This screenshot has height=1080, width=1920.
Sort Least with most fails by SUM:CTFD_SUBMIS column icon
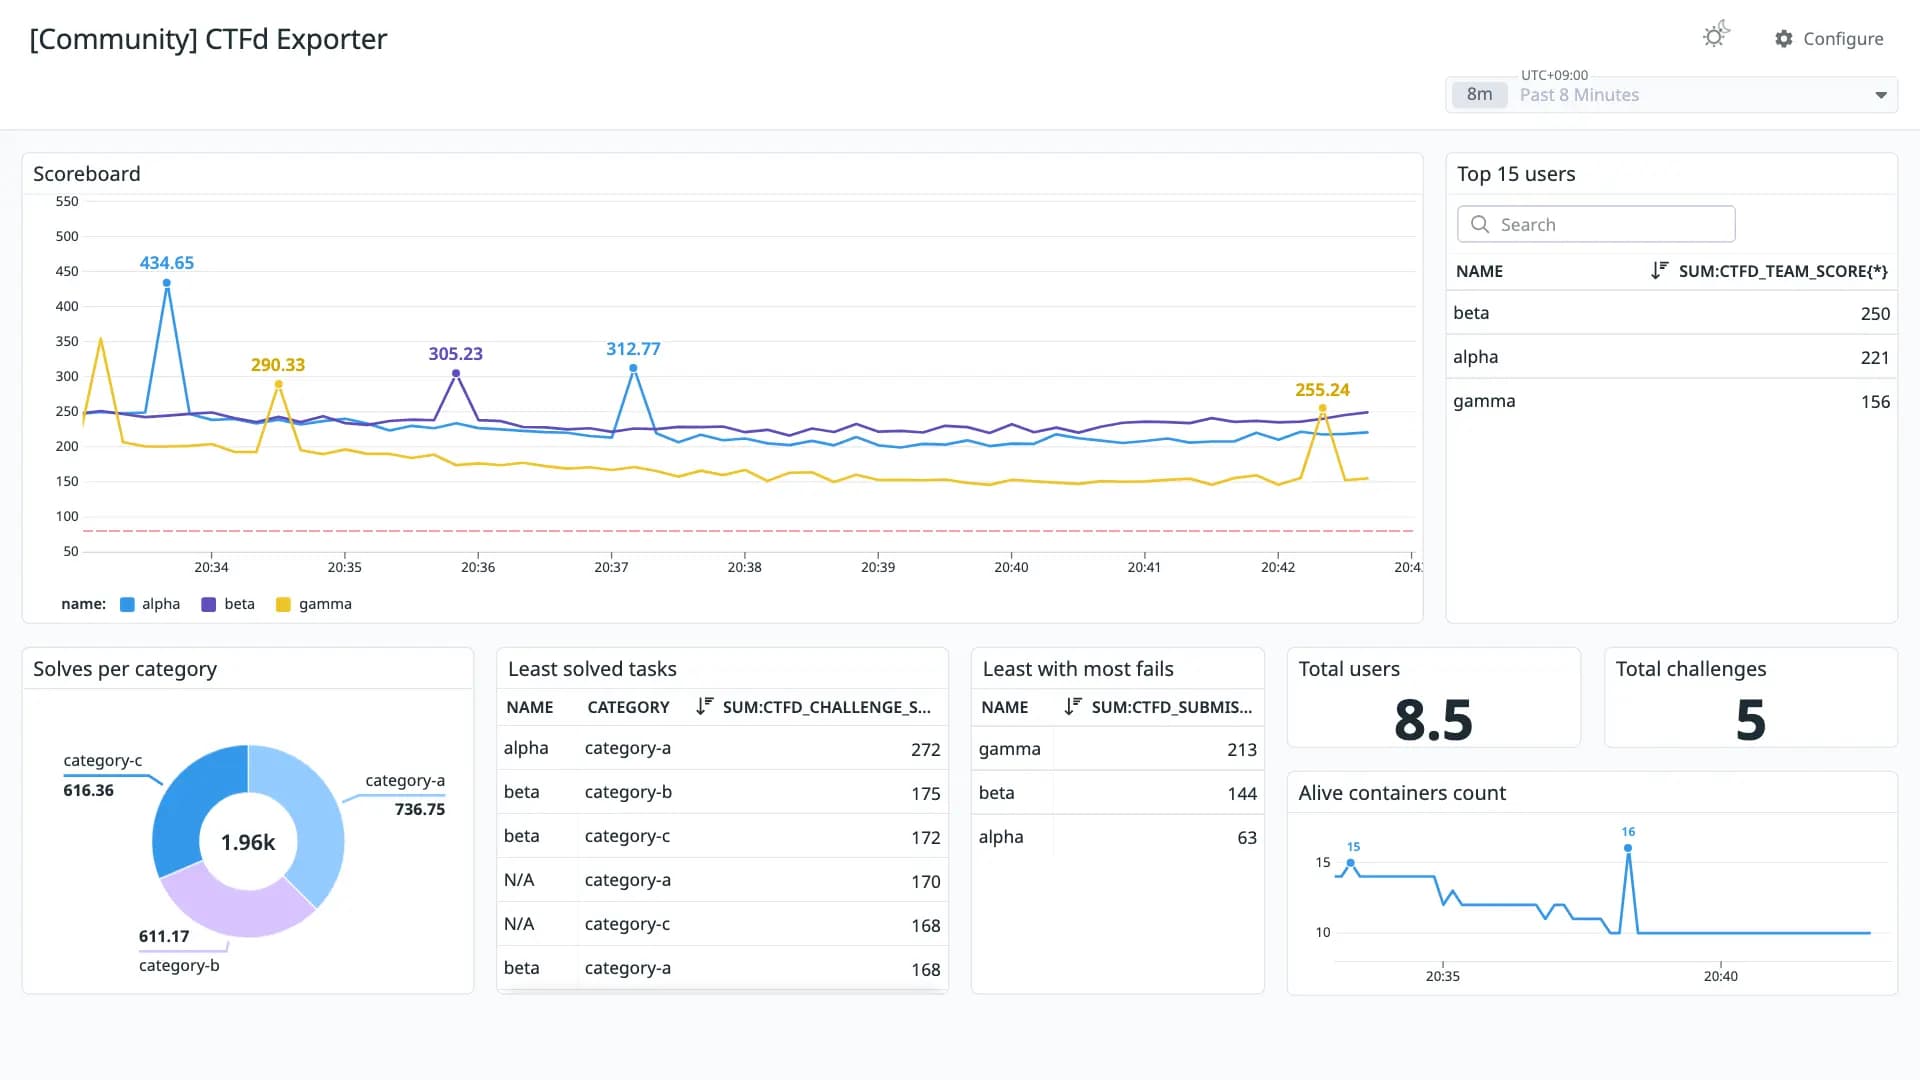(1073, 706)
